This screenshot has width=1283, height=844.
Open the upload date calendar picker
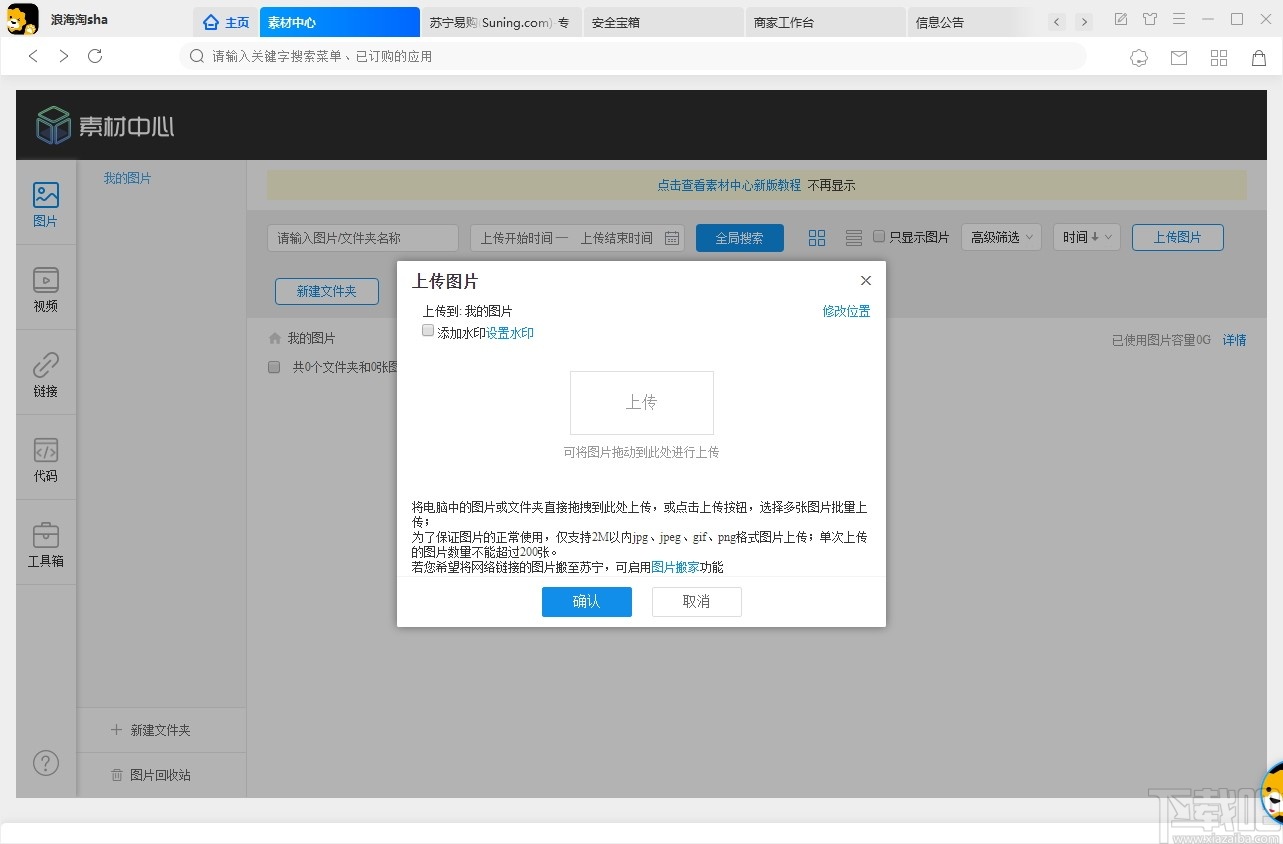(x=670, y=238)
